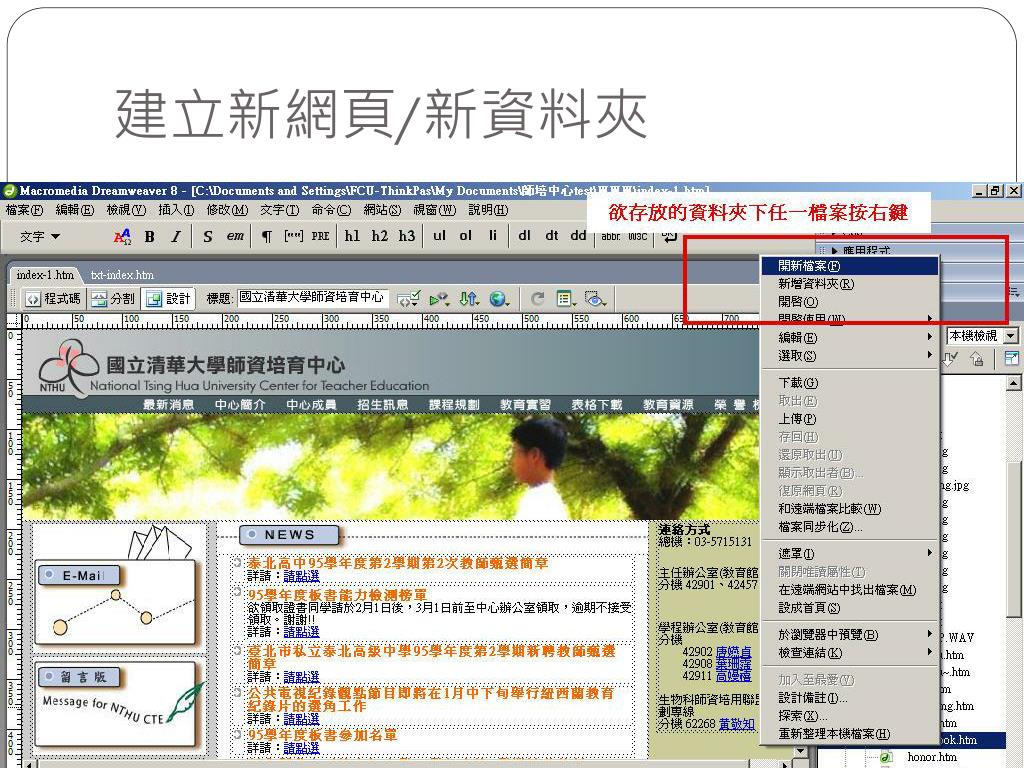Choose 下載(G) in context menu
1024x768 pixels.
tap(850, 383)
